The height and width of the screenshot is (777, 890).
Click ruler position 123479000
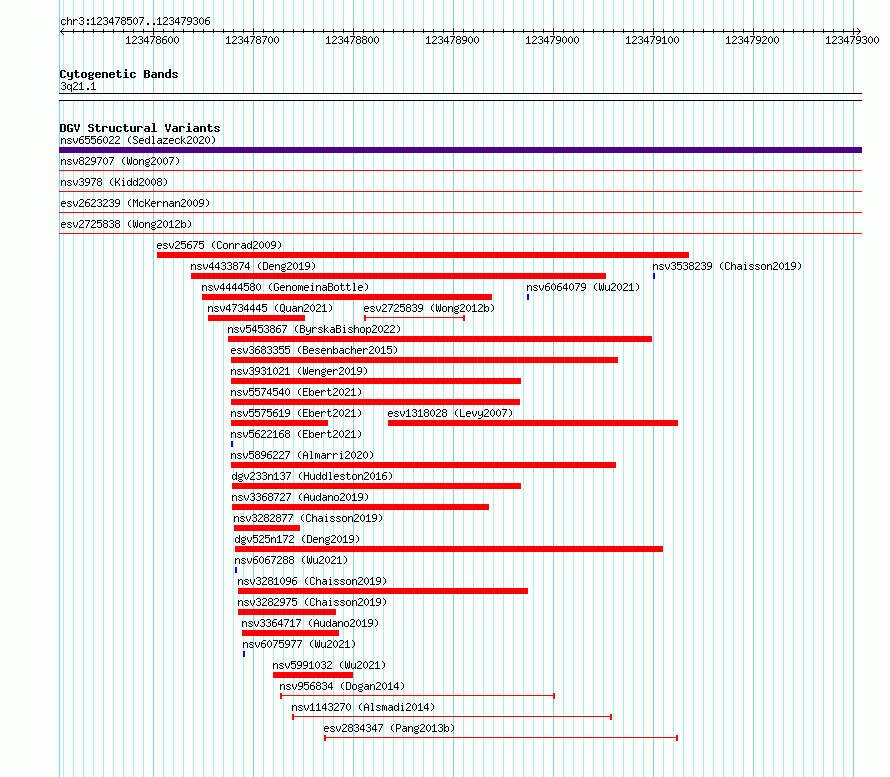pos(552,40)
